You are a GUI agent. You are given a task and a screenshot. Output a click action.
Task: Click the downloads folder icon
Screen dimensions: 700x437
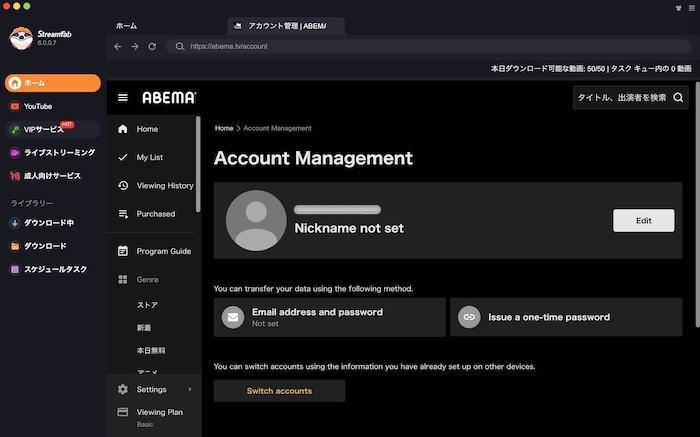15,246
